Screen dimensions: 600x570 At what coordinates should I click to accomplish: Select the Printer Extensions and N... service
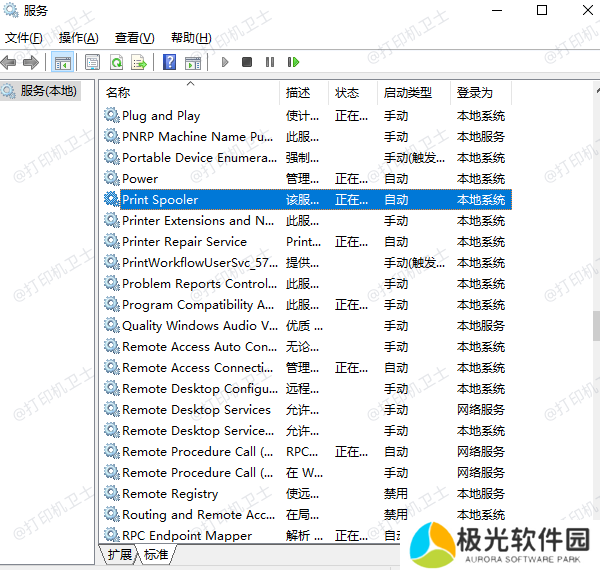coord(198,221)
